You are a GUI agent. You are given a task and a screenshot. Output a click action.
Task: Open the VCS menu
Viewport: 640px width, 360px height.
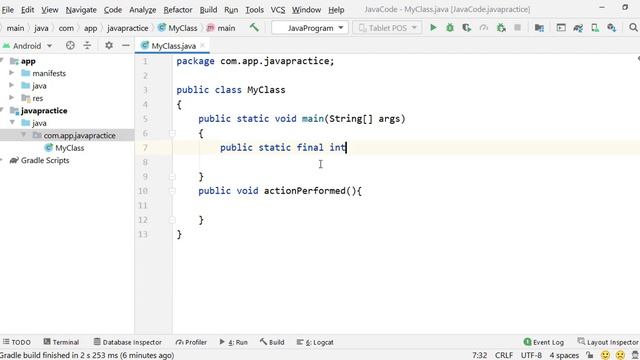278,9
